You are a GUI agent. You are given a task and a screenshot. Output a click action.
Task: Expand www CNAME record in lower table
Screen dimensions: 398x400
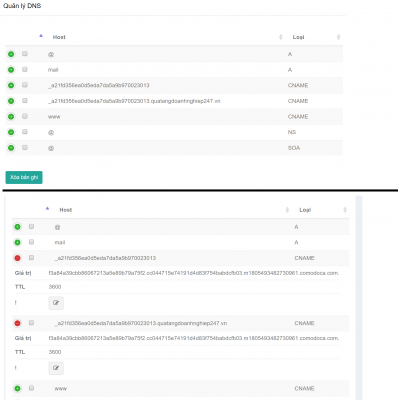(x=17, y=388)
